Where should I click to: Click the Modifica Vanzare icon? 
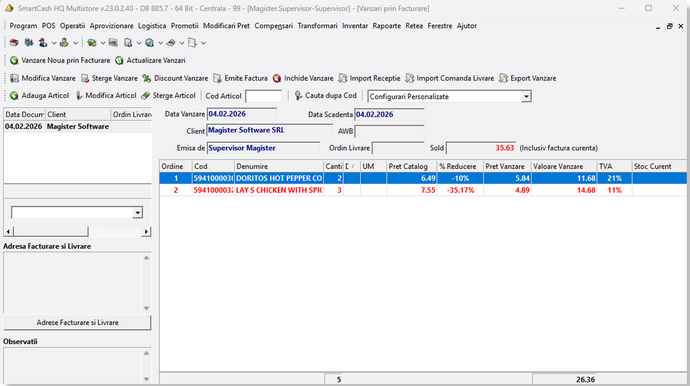(x=15, y=78)
